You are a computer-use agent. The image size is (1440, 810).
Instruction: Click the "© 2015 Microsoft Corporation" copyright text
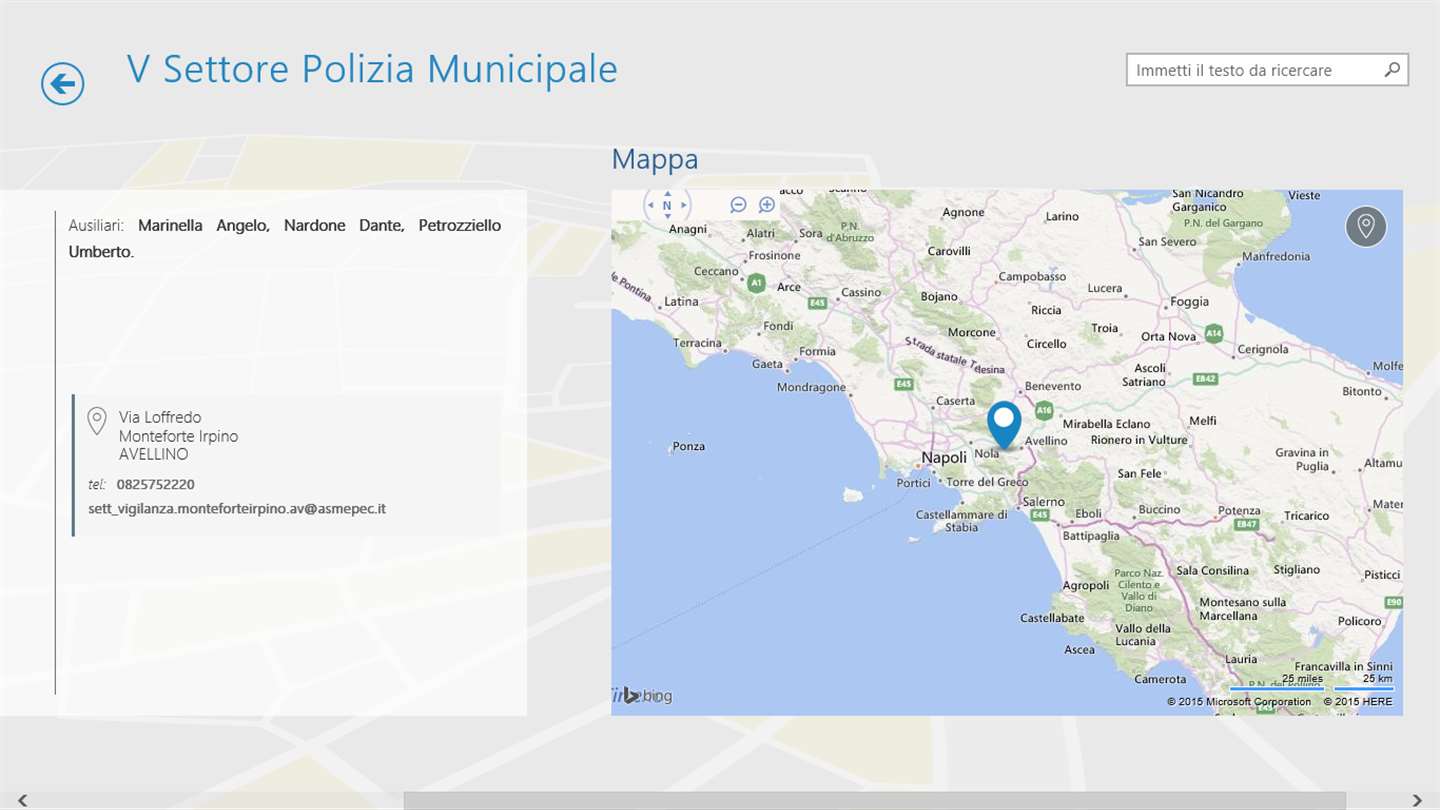(x=1239, y=702)
